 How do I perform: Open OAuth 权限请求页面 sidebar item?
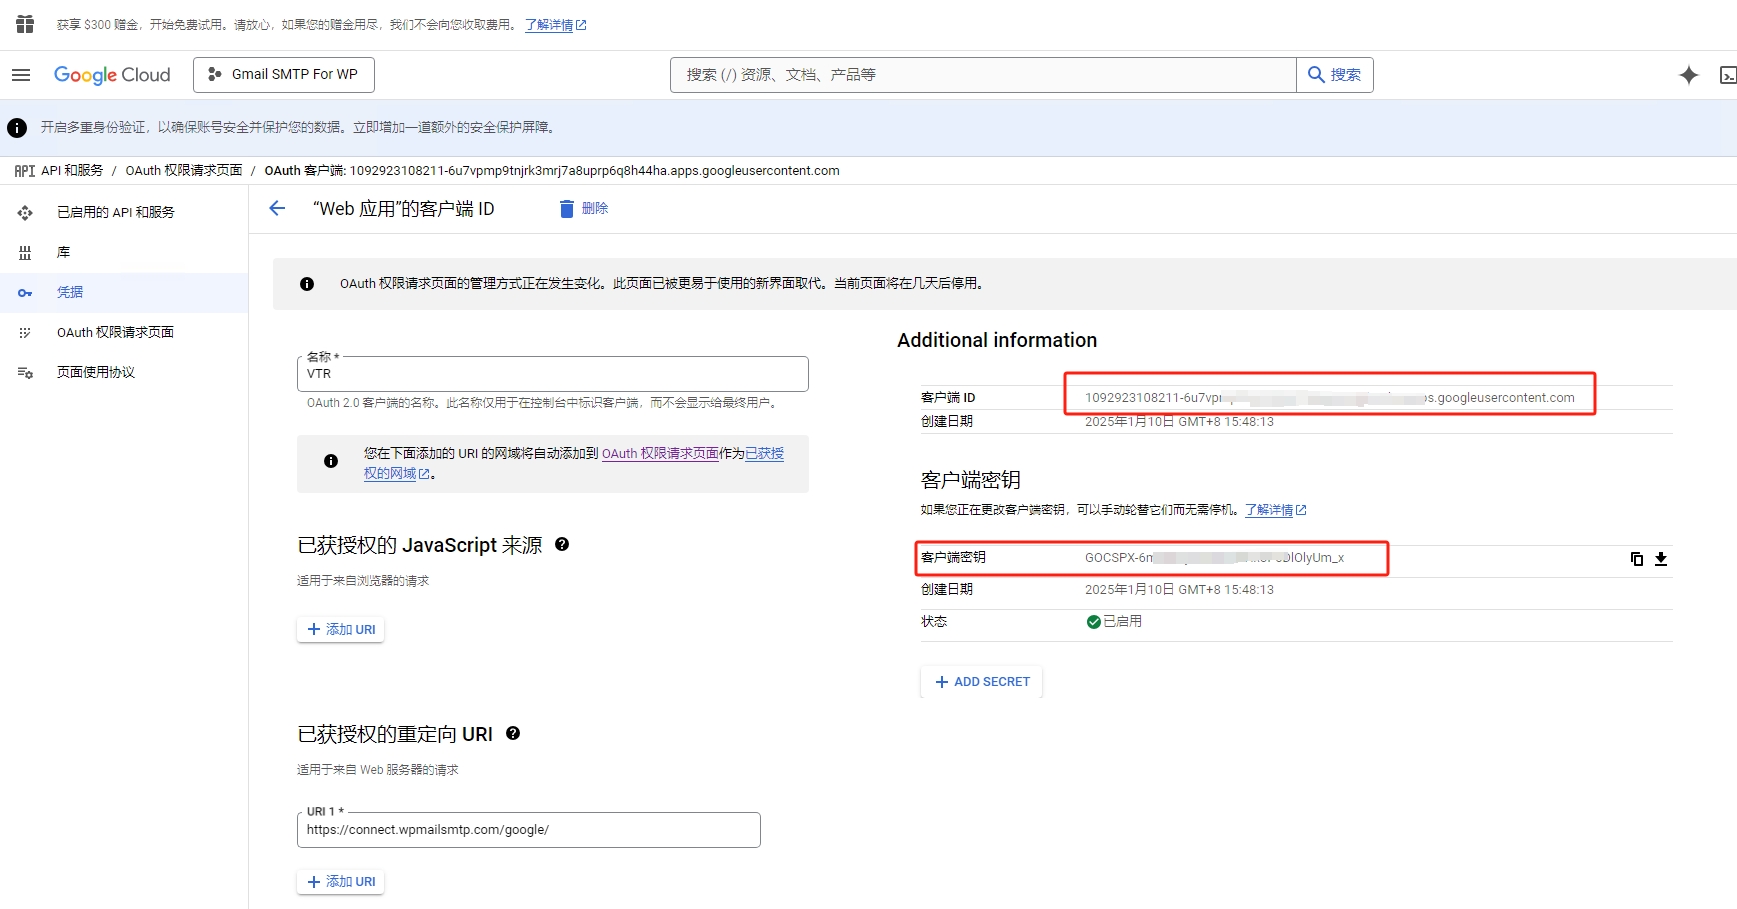tap(124, 332)
